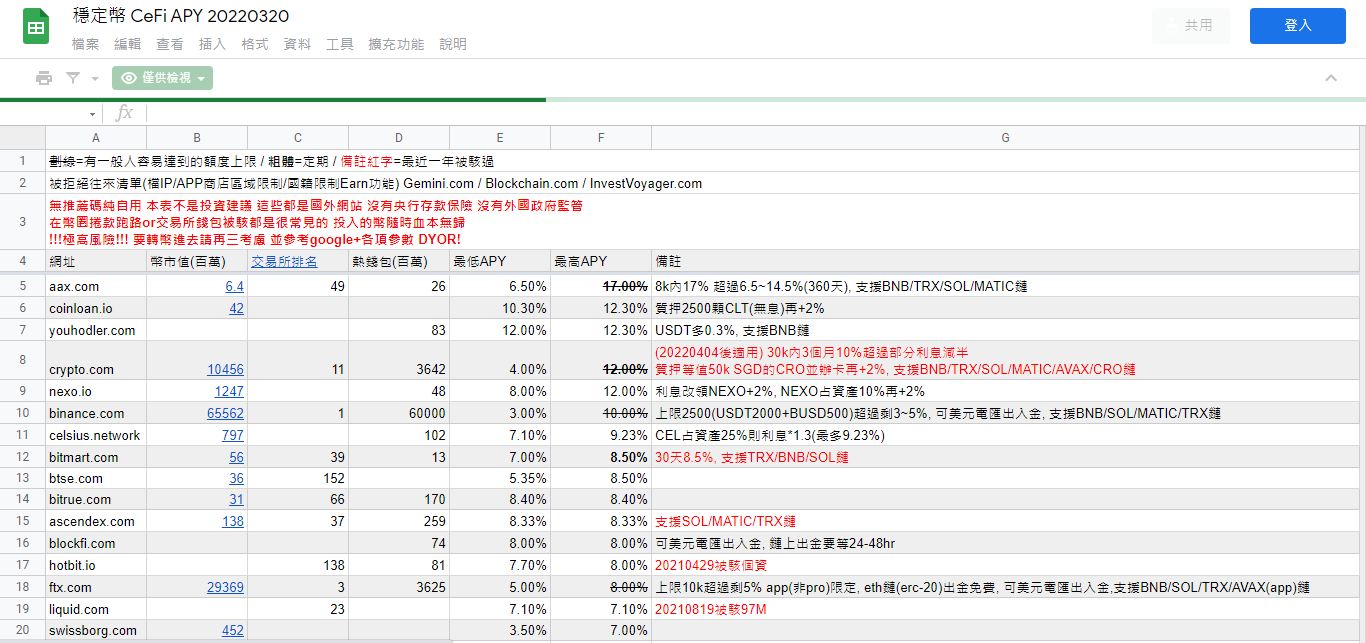Open the 42 link for coinloan.io
Screen dimensions: 1366x643
pos(236,308)
